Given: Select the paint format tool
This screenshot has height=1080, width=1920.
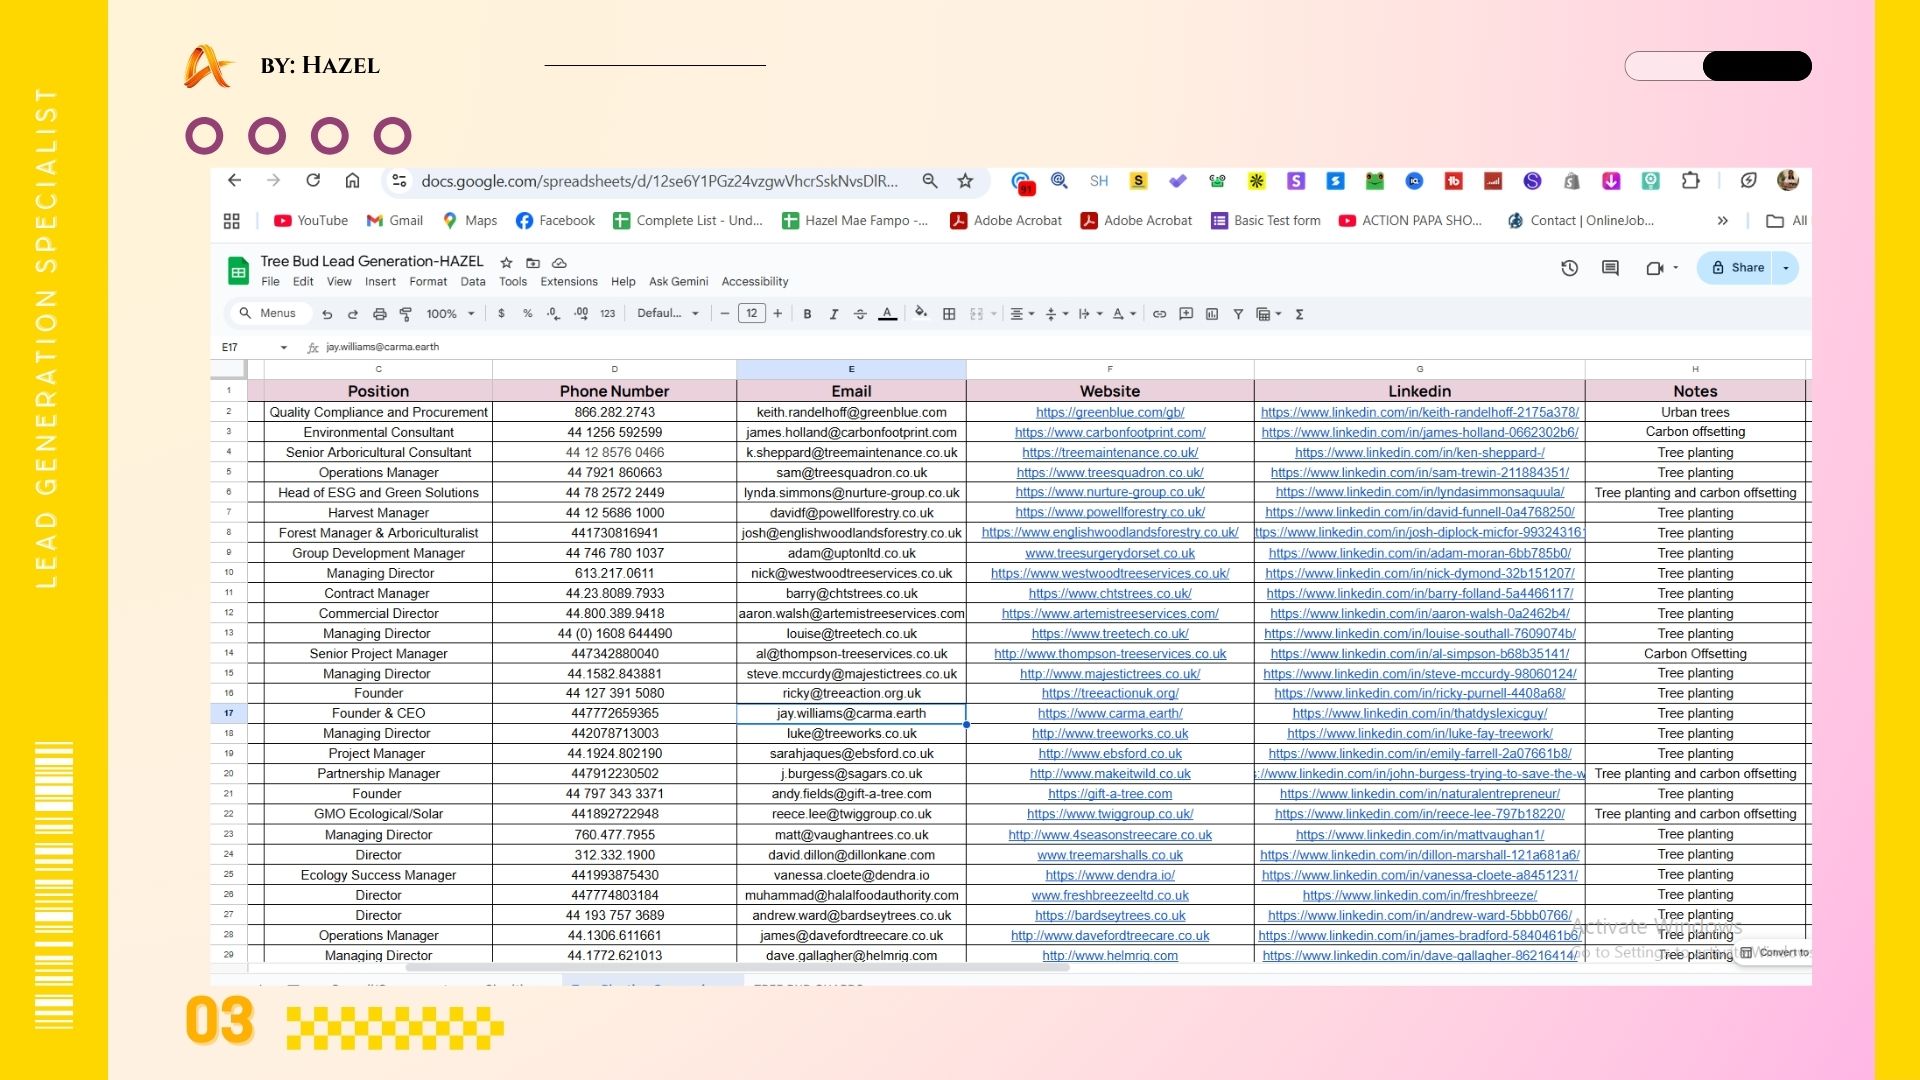Looking at the screenshot, I should pos(406,314).
